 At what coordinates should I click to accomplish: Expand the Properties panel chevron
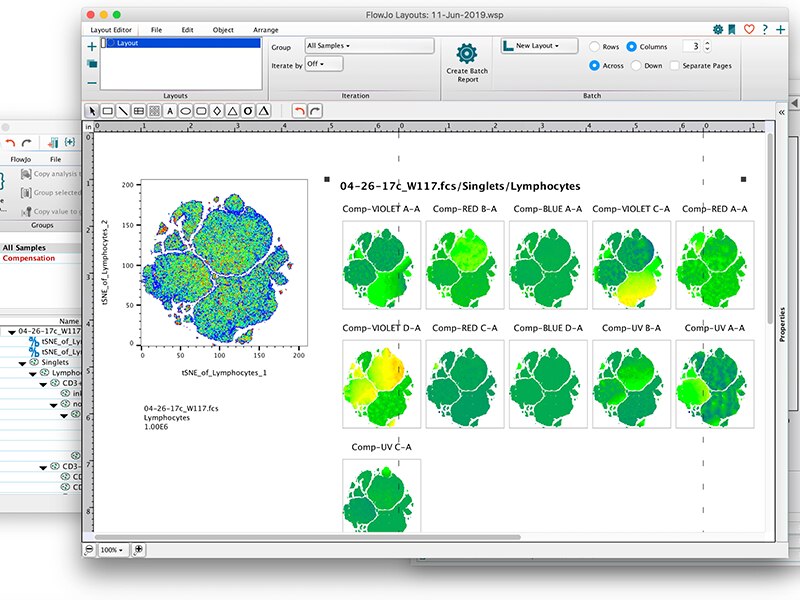click(x=781, y=112)
